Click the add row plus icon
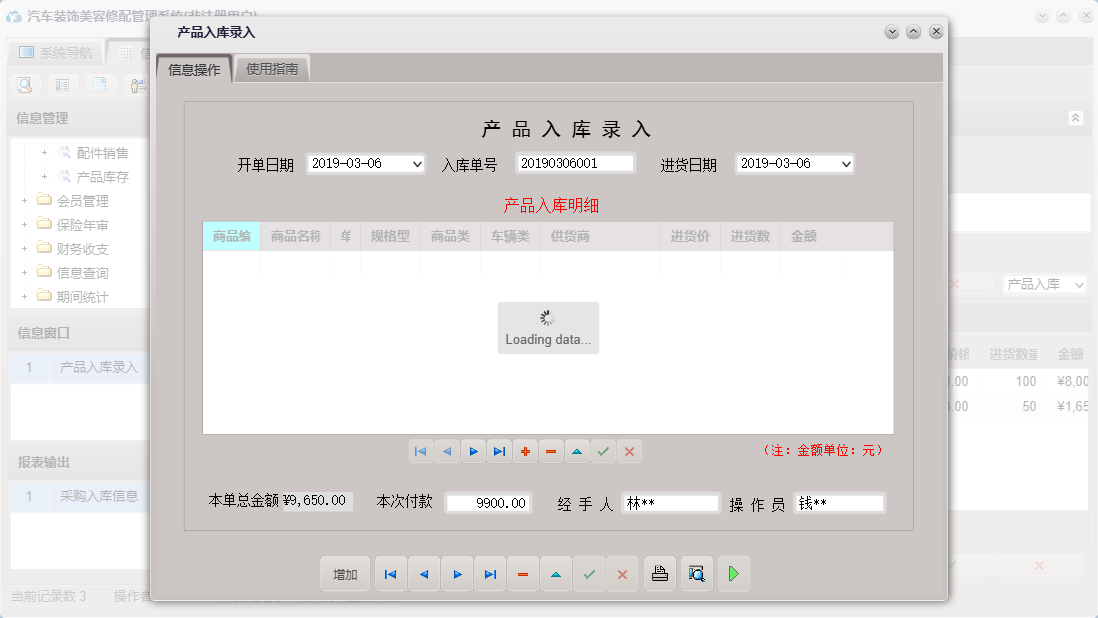This screenshot has width=1098, height=618. click(x=525, y=451)
